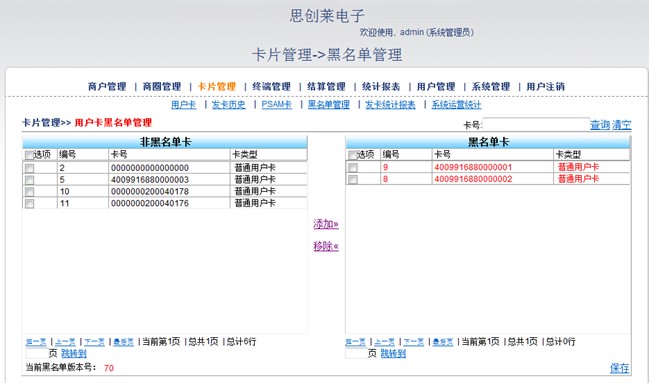Open the 用户卡 submenu link
The image size is (654, 389).
(184, 105)
